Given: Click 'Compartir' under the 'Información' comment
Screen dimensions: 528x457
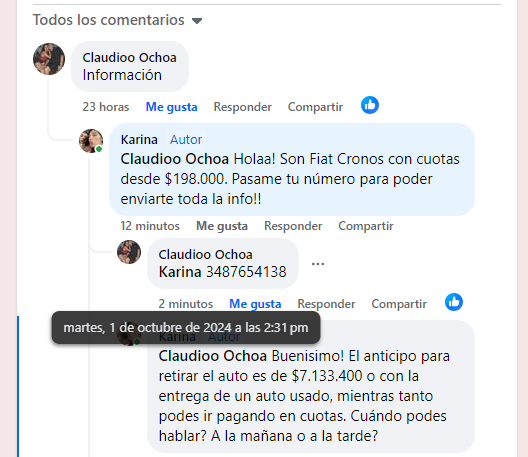Looking at the screenshot, I should coord(315,107).
